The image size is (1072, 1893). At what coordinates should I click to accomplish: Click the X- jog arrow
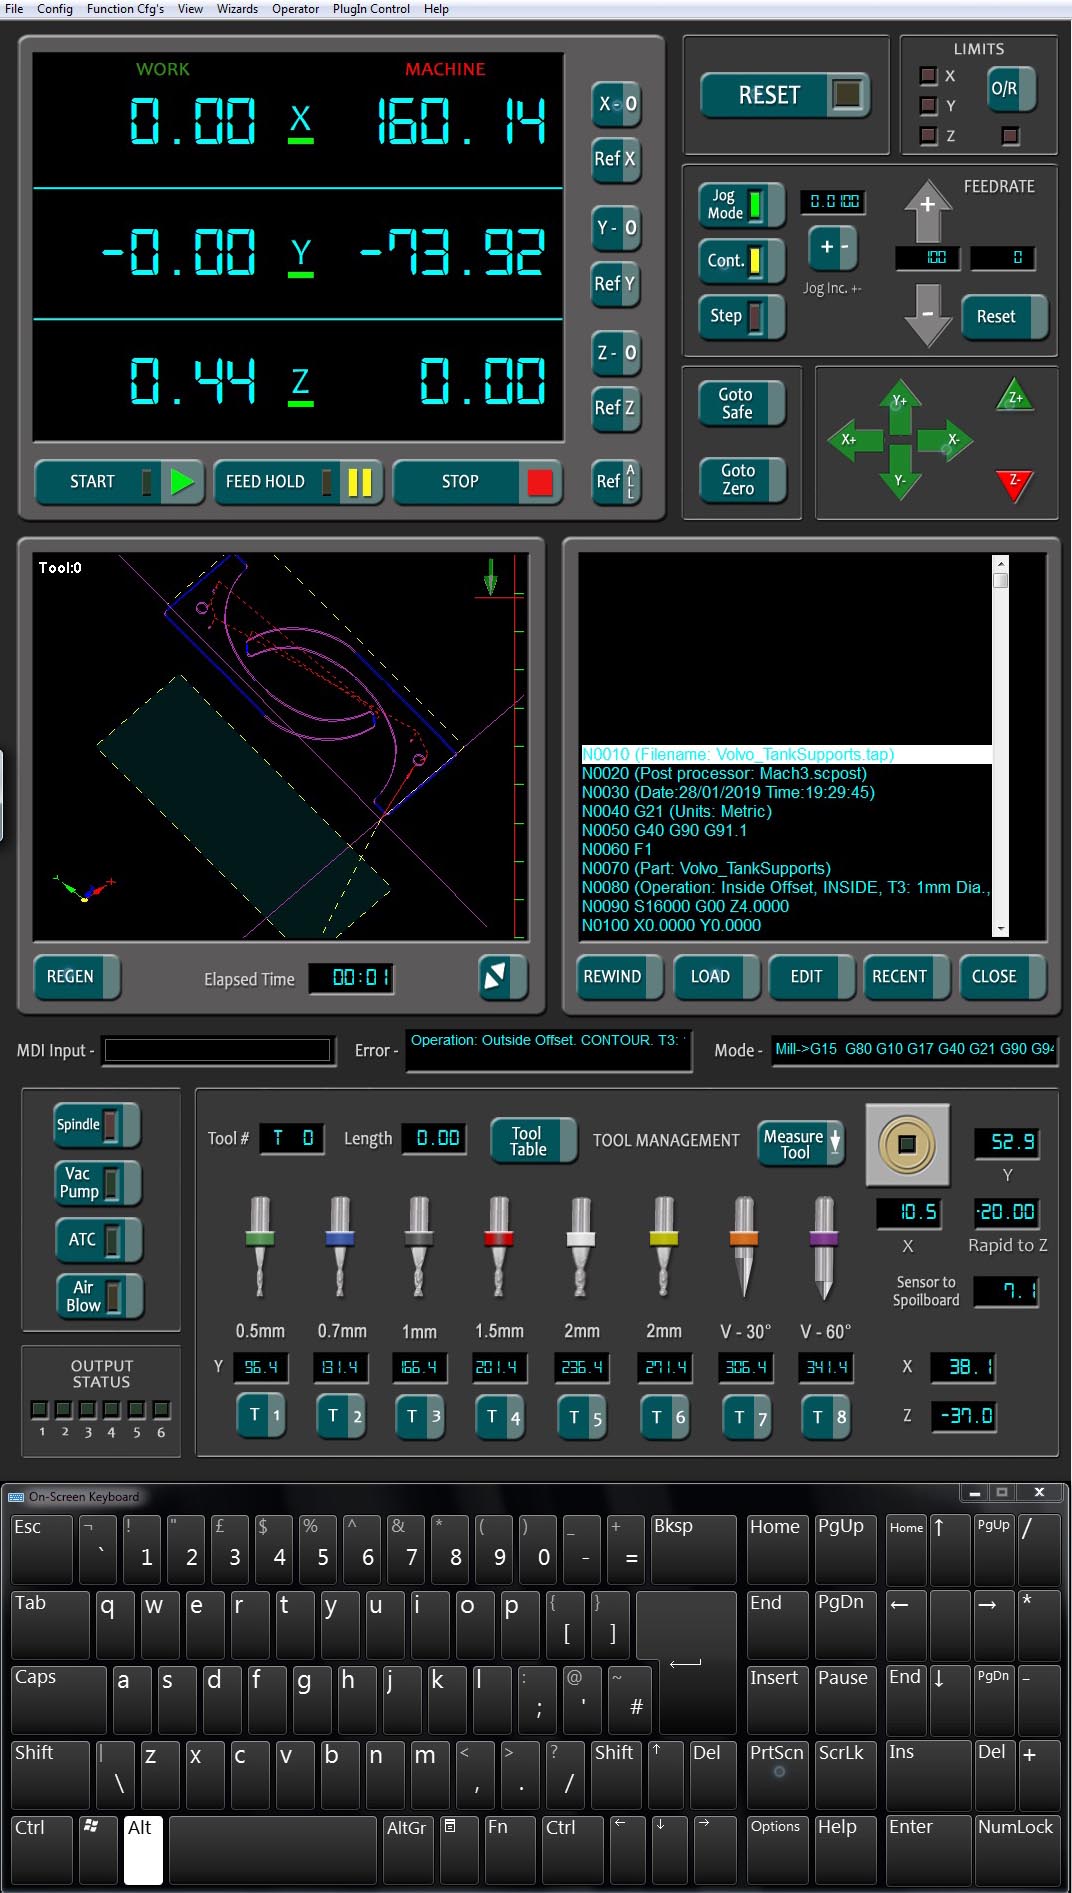(x=951, y=440)
